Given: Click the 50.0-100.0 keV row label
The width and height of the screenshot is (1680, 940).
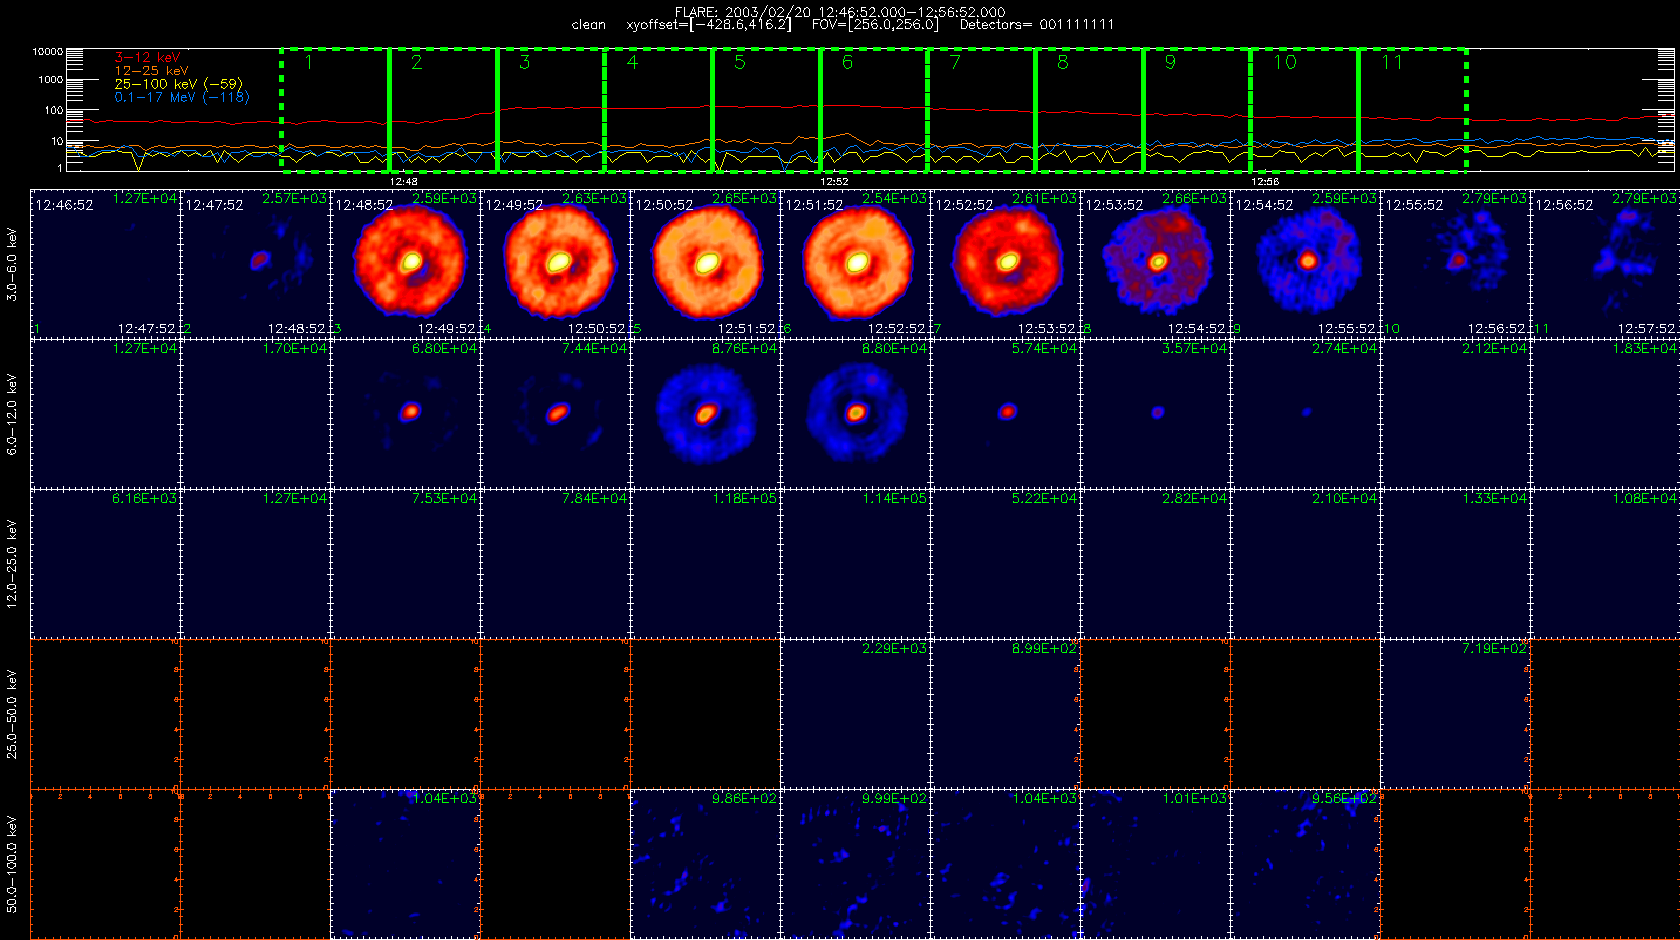Looking at the screenshot, I should 12,864.
